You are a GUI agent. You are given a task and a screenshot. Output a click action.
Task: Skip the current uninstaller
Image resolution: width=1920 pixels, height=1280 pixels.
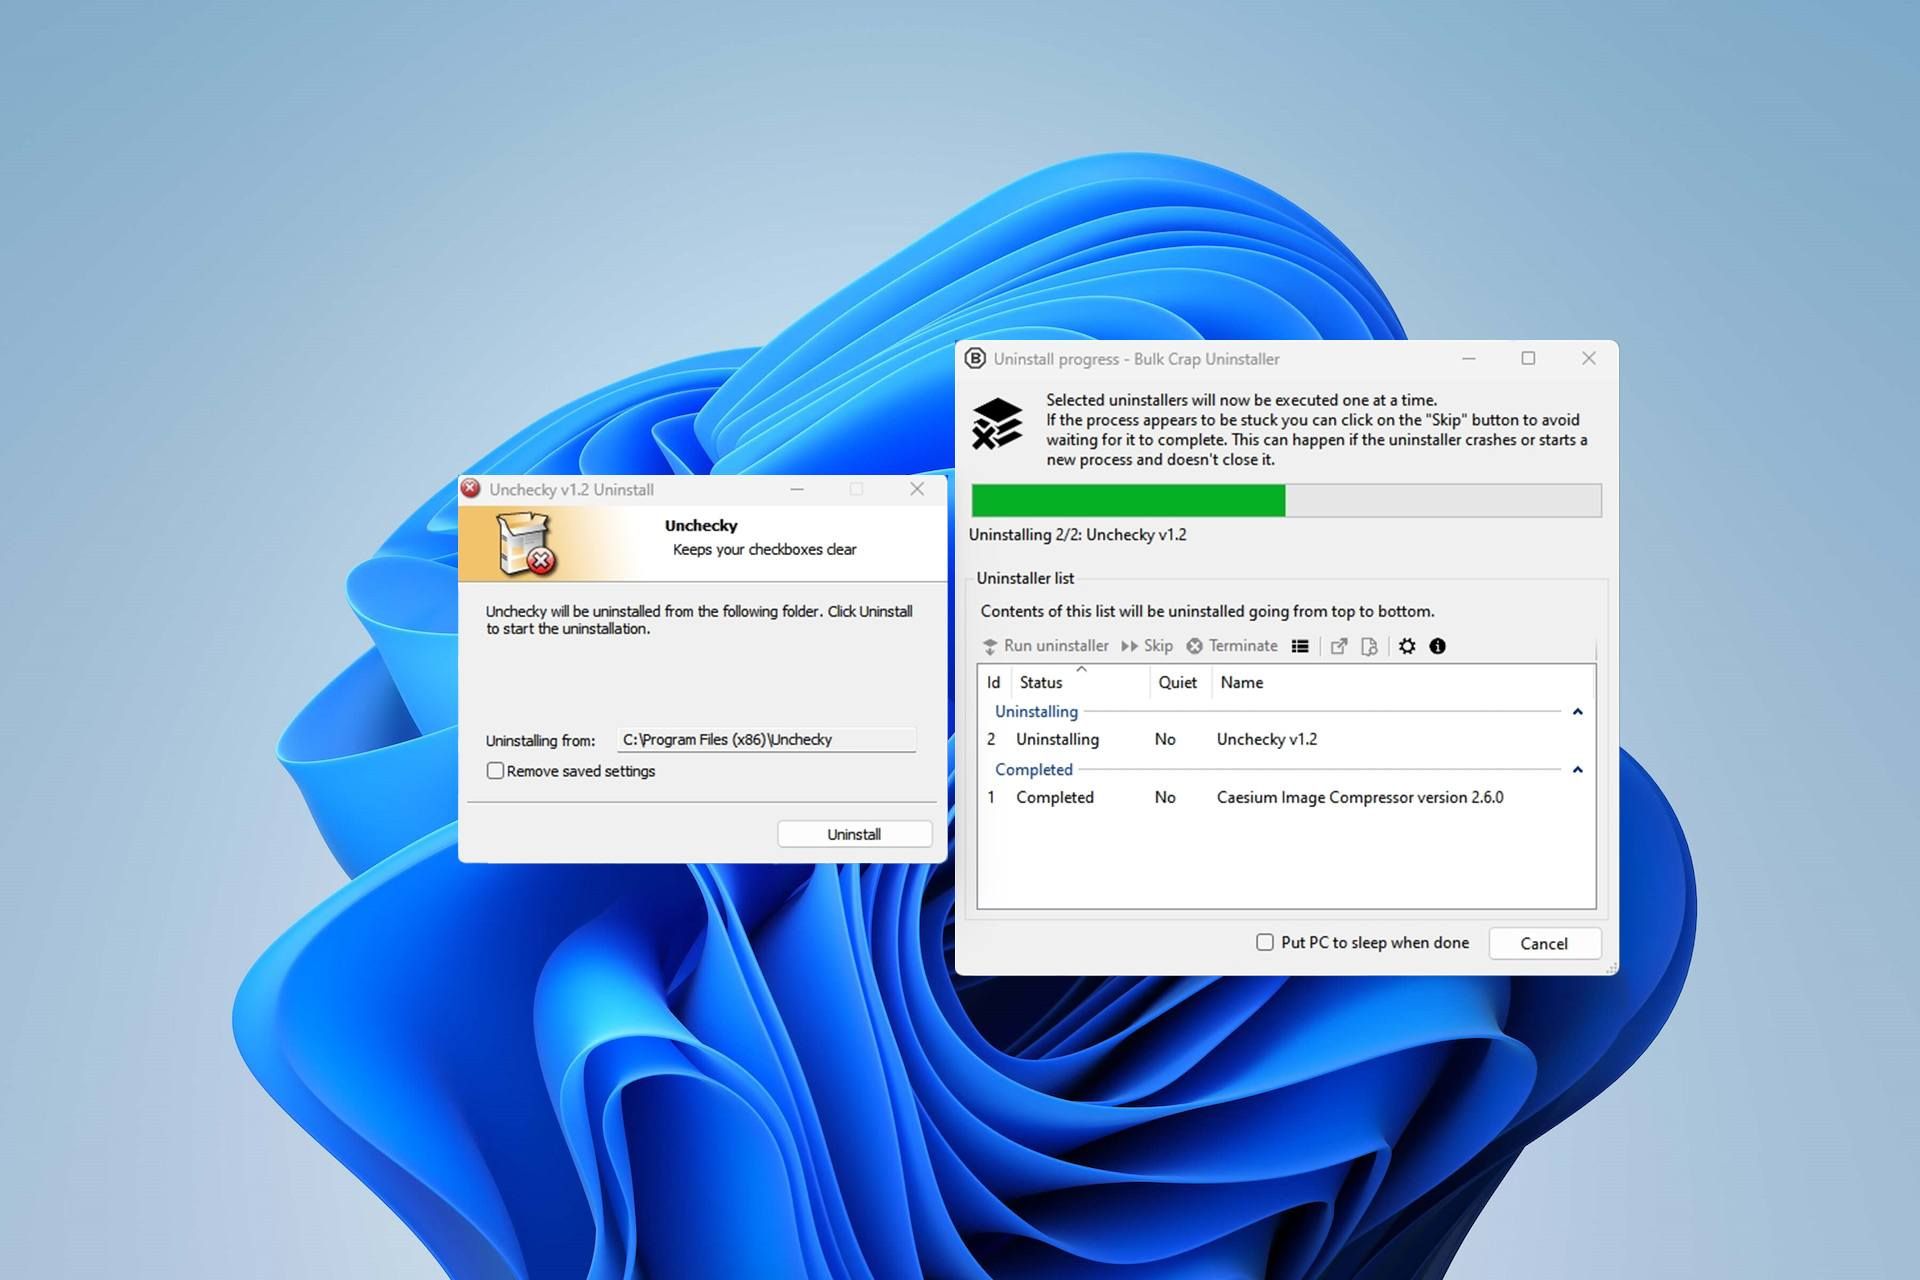click(1147, 646)
